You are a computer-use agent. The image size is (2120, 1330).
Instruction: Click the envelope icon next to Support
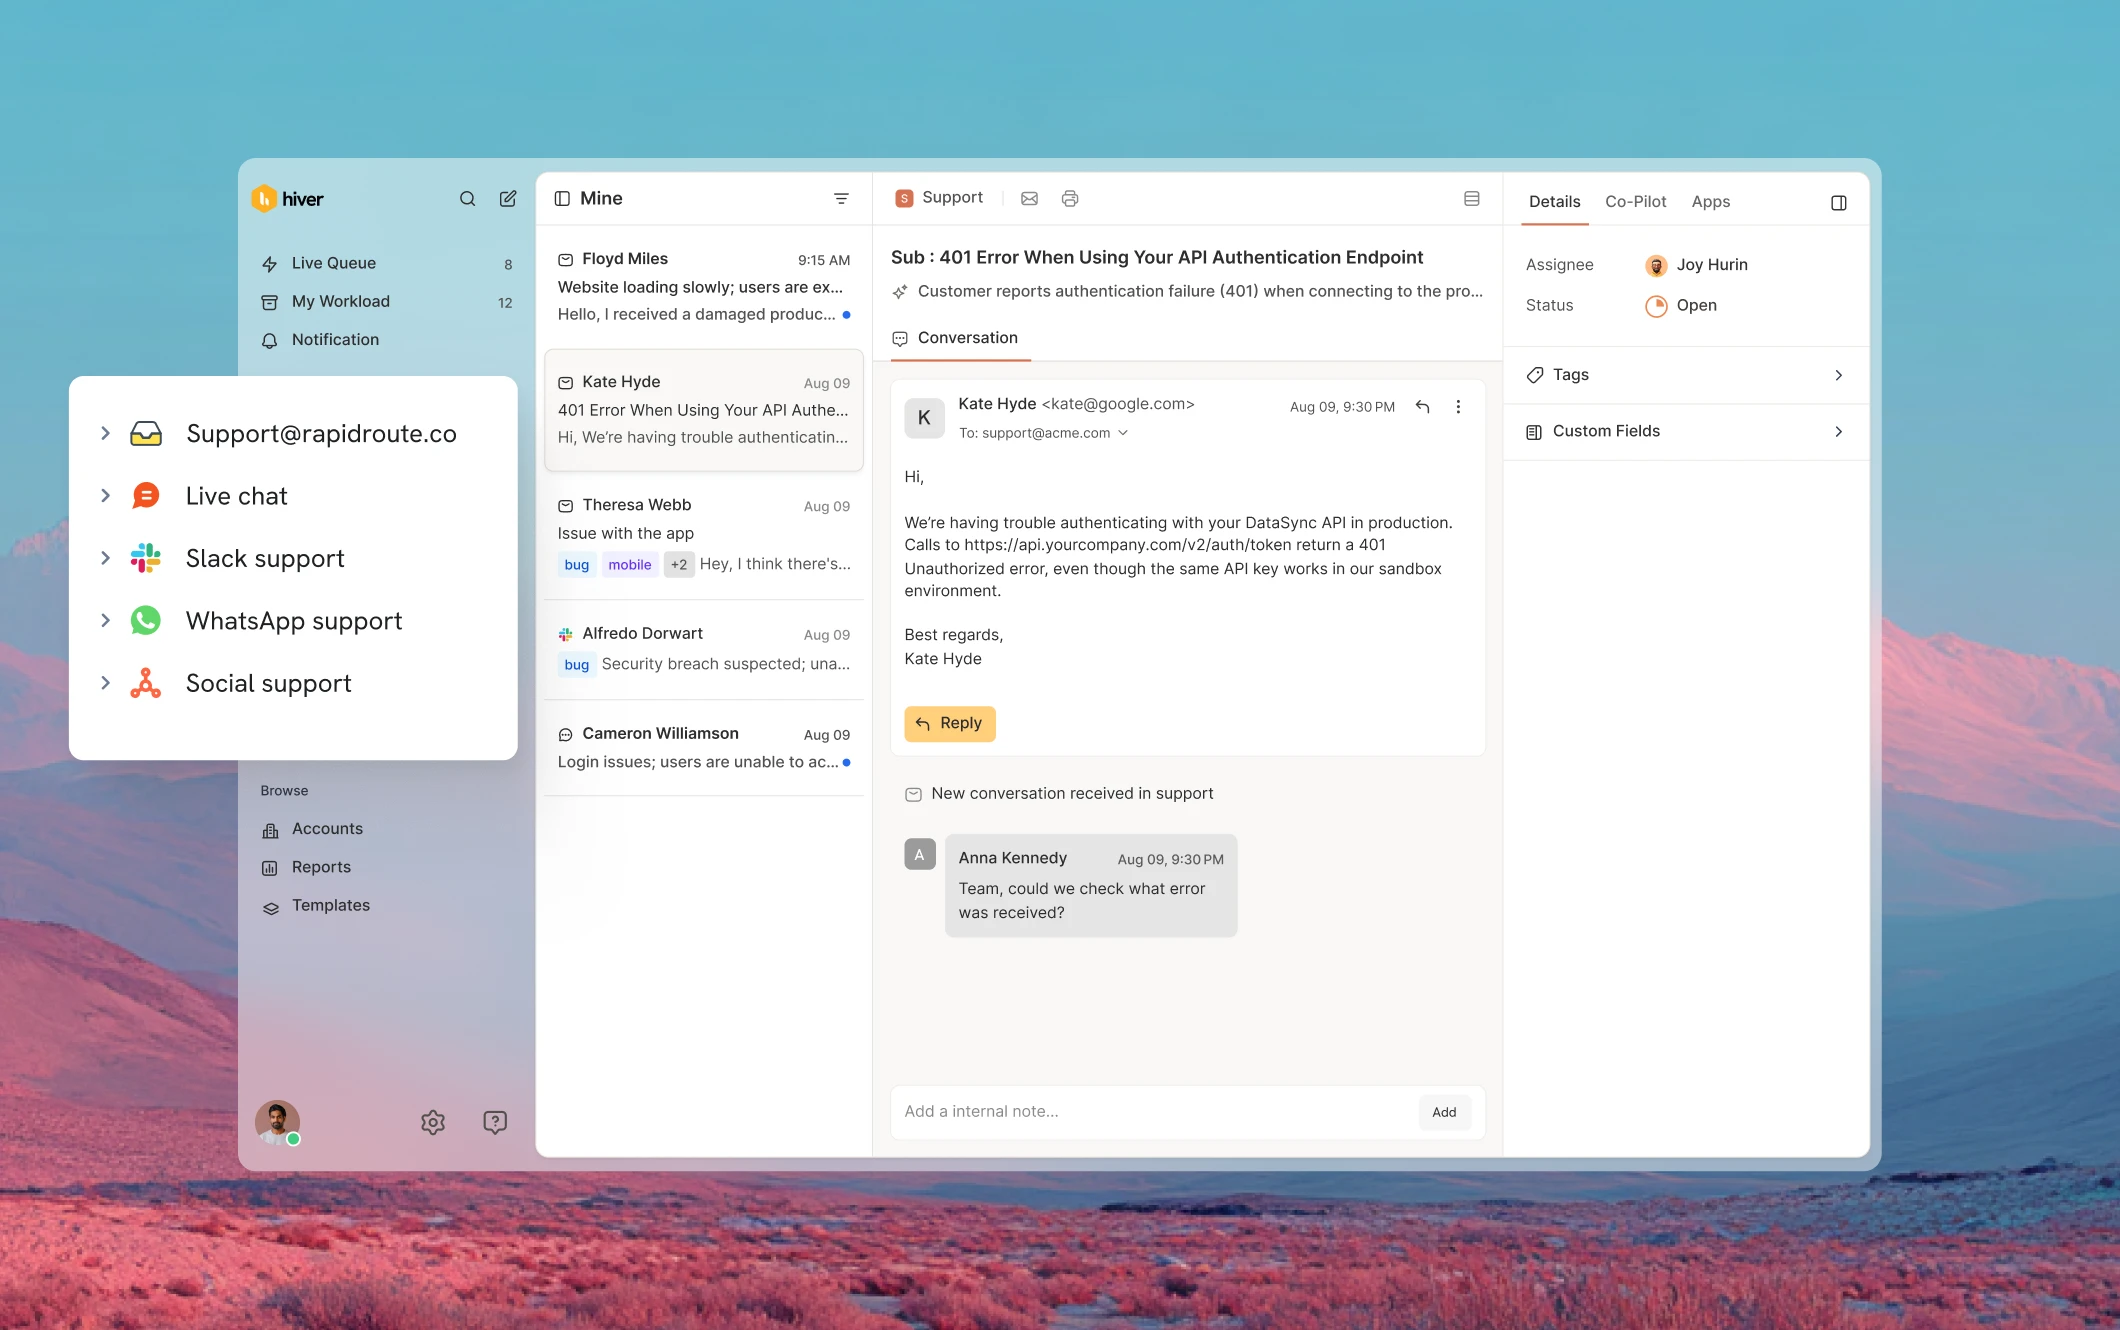pyautogui.click(x=1029, y=199)
